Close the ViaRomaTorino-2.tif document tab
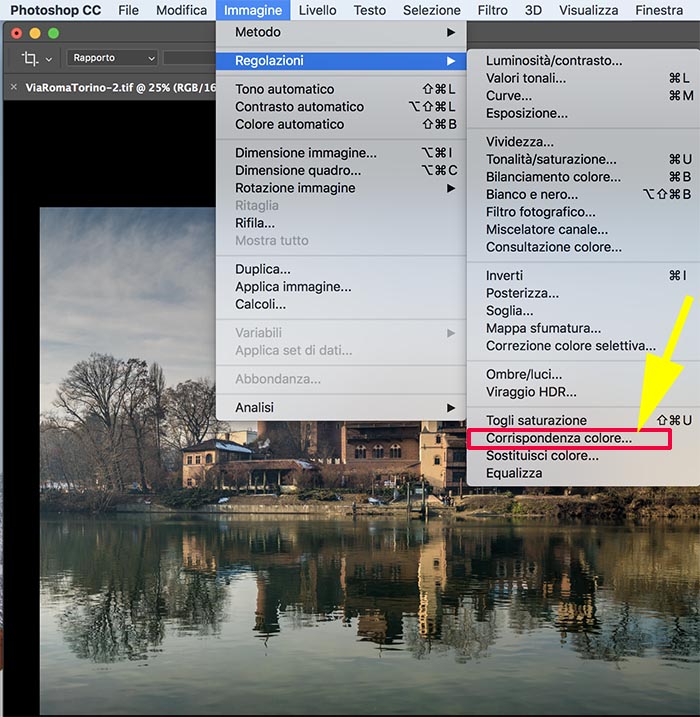The height and width of the screenshot is (717, 700). [x=14, y=87]
